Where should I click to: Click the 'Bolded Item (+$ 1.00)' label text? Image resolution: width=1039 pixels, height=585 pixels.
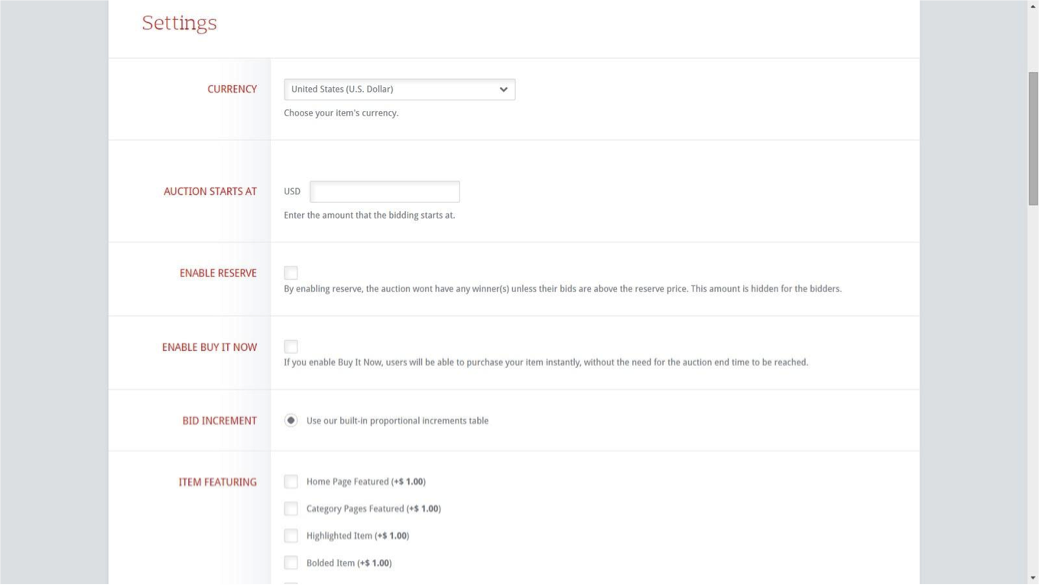(x=348, y=563)
